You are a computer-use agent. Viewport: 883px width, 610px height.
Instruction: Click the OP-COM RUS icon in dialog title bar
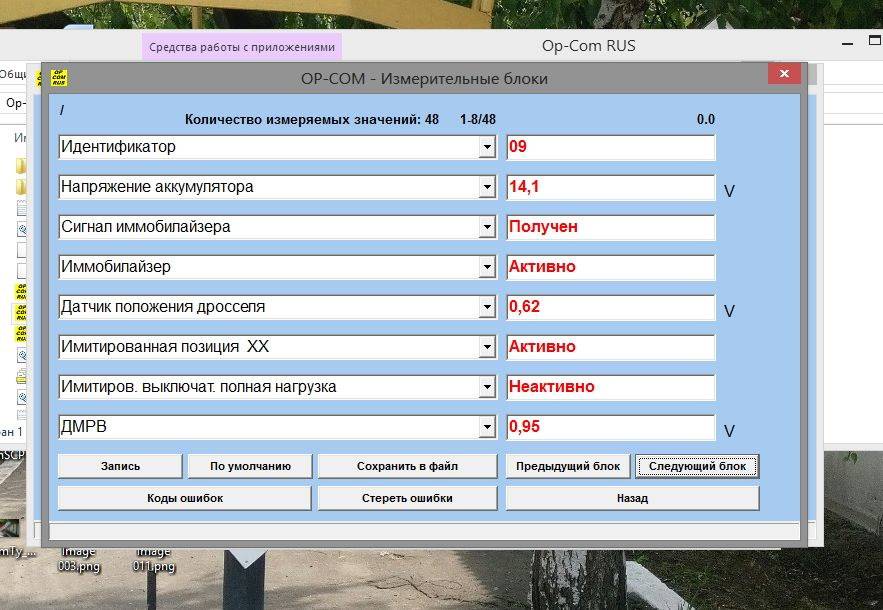(x=59, y=78)
